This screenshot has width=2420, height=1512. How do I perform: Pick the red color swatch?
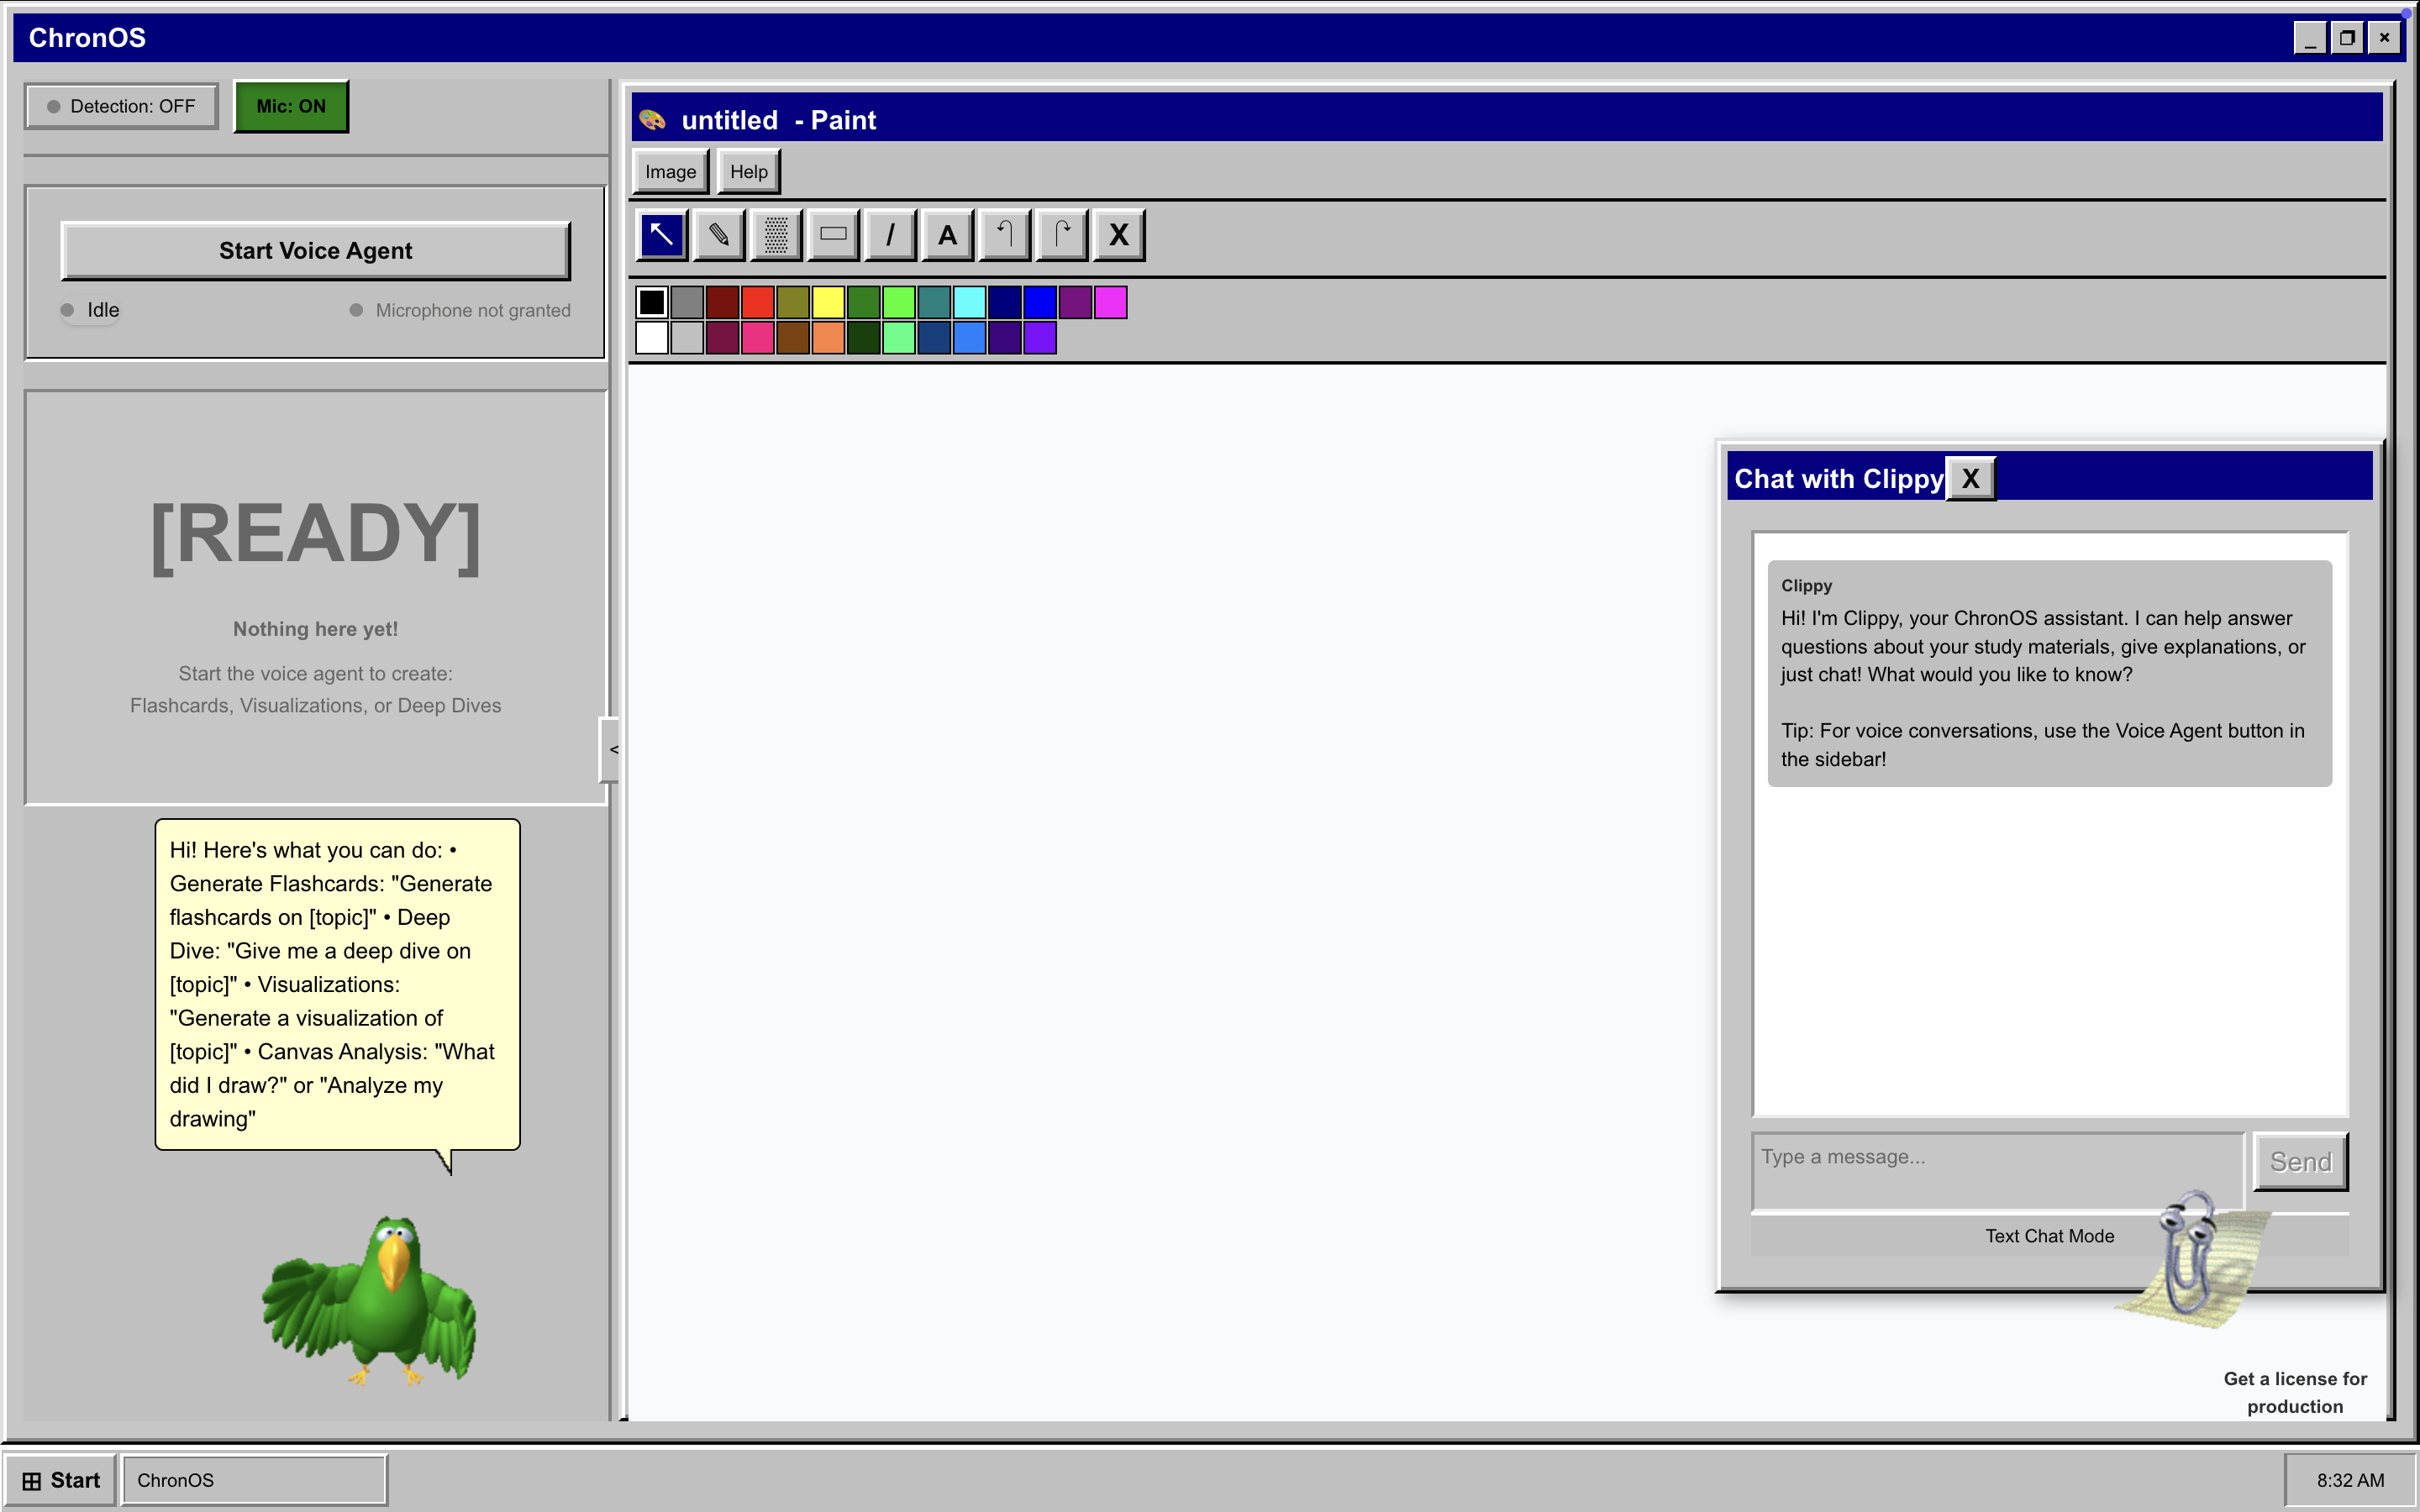(757, 302)
